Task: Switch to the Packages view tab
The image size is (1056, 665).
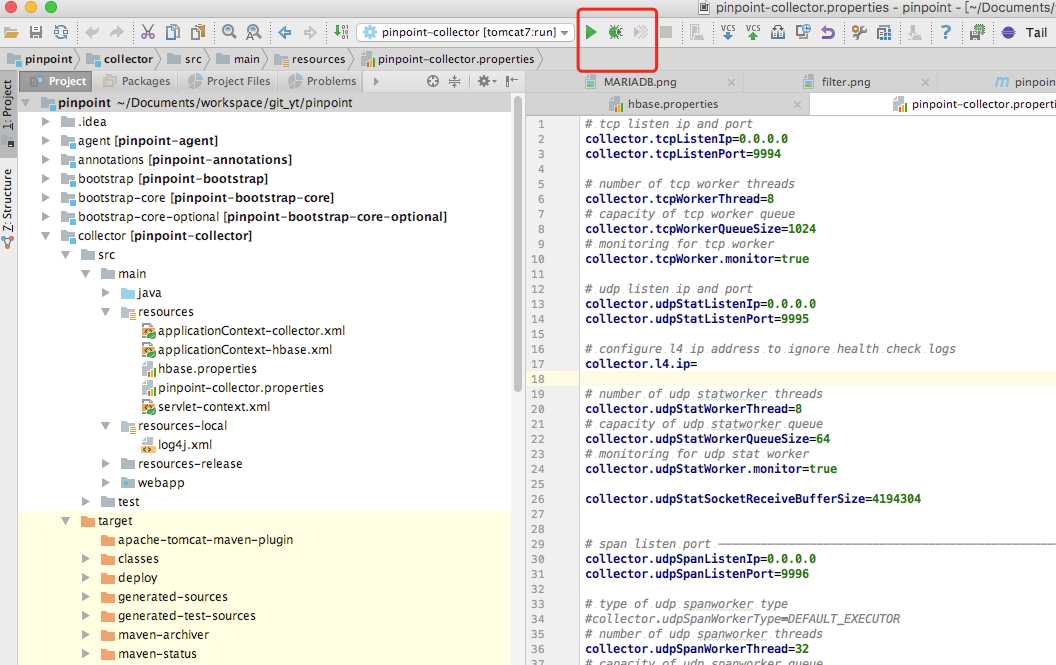Action: click(x=137, y=82)
